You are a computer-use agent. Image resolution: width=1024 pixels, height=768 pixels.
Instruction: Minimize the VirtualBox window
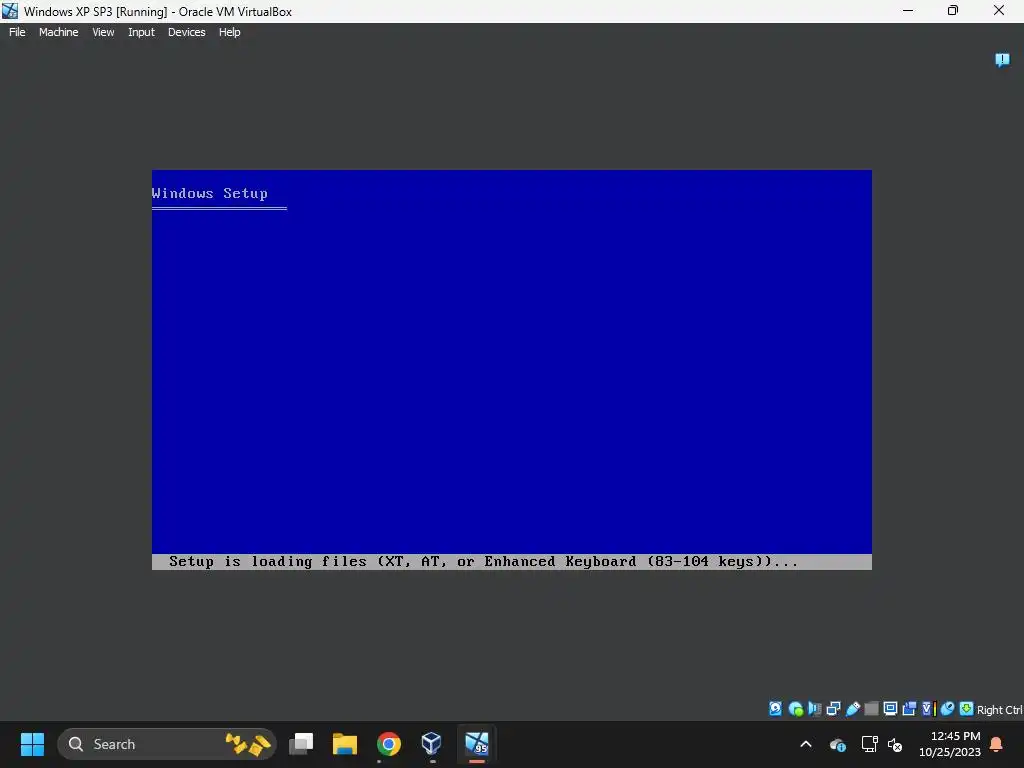[908, 10]
